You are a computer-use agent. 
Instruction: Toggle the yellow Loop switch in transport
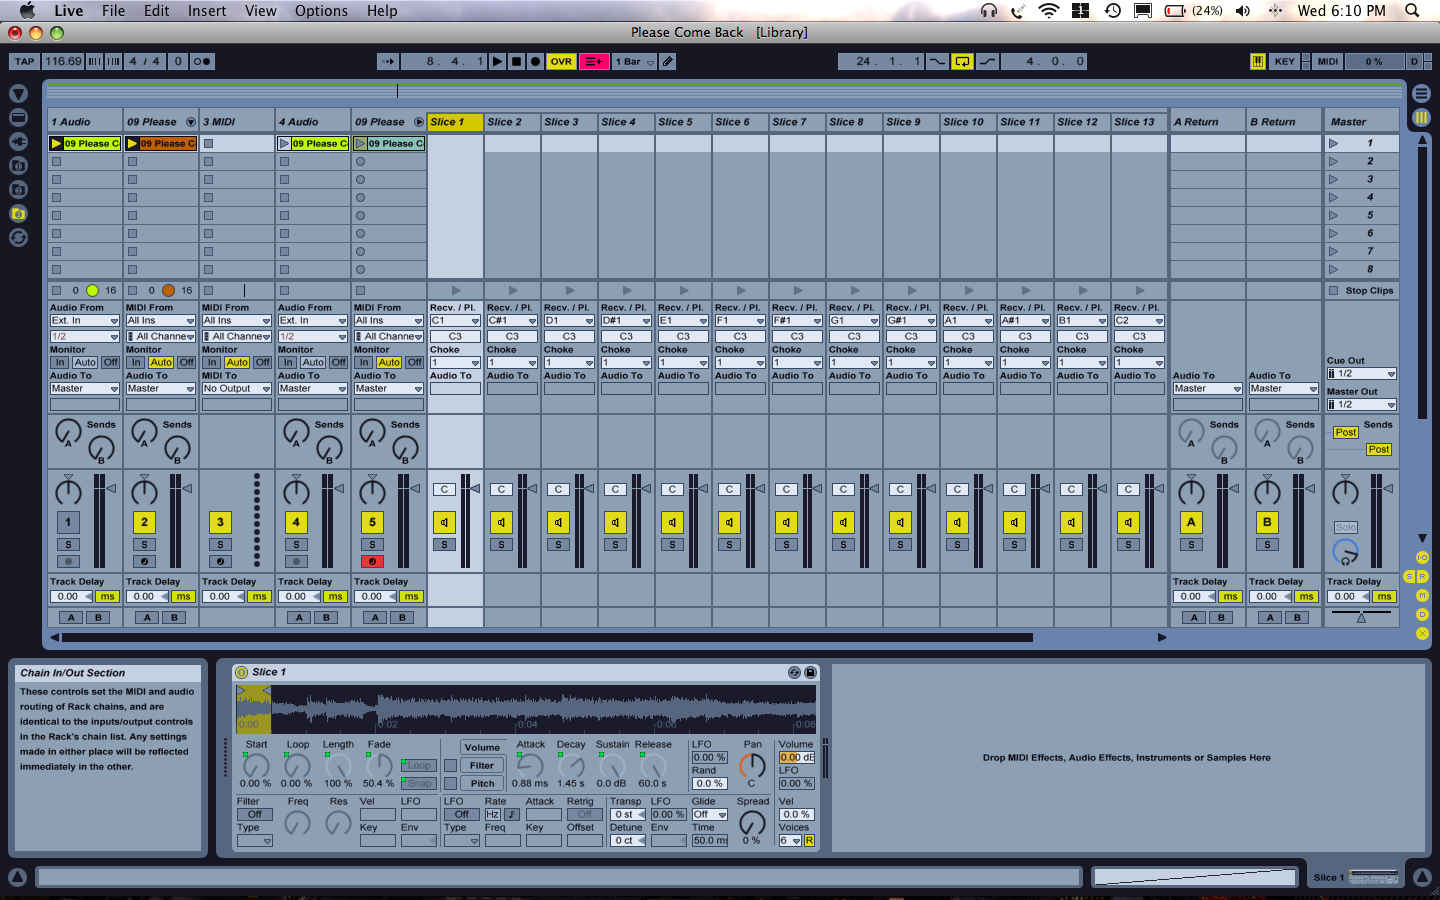click(962, 61)
